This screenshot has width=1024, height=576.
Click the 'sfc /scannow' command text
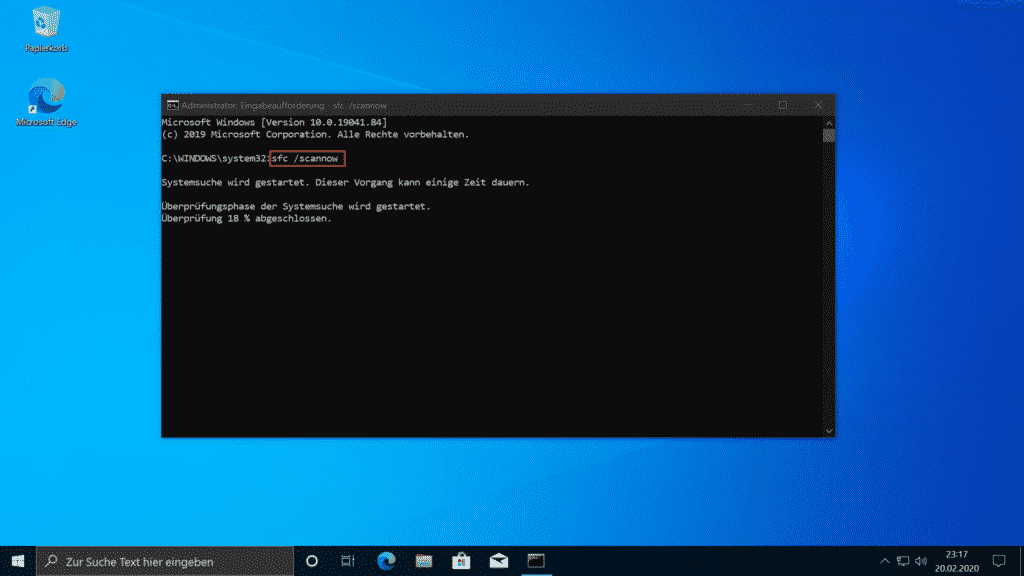coord(305,158)
